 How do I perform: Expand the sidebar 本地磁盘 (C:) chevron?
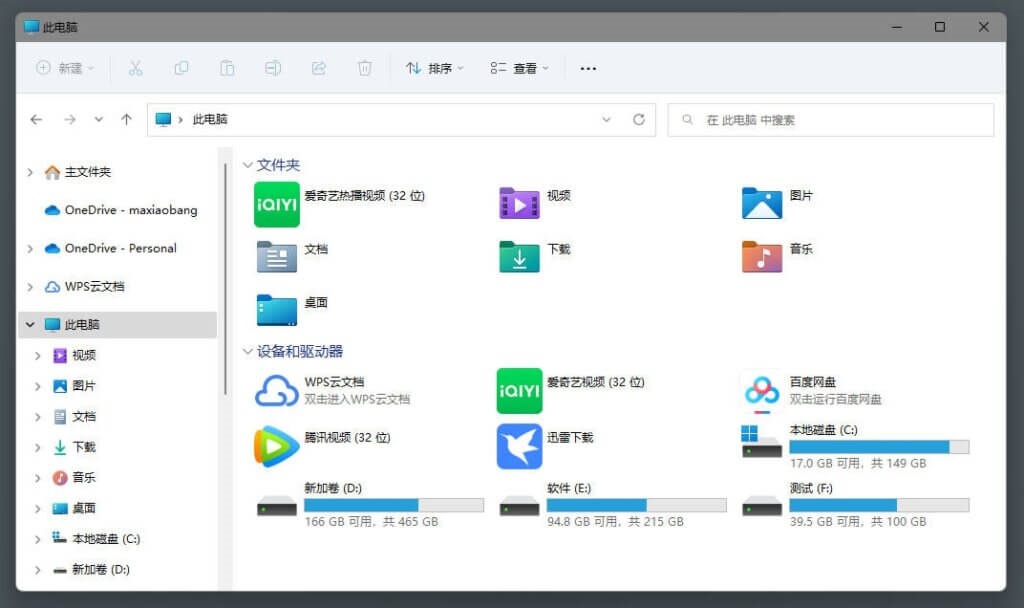[x=38, y=539]
